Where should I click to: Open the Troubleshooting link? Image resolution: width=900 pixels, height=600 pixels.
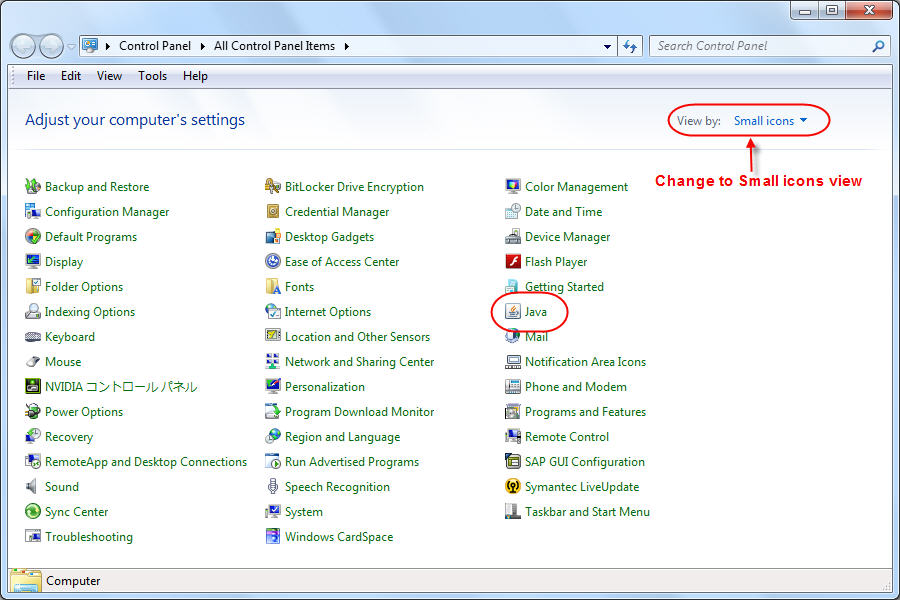click(x=88, y=537)
